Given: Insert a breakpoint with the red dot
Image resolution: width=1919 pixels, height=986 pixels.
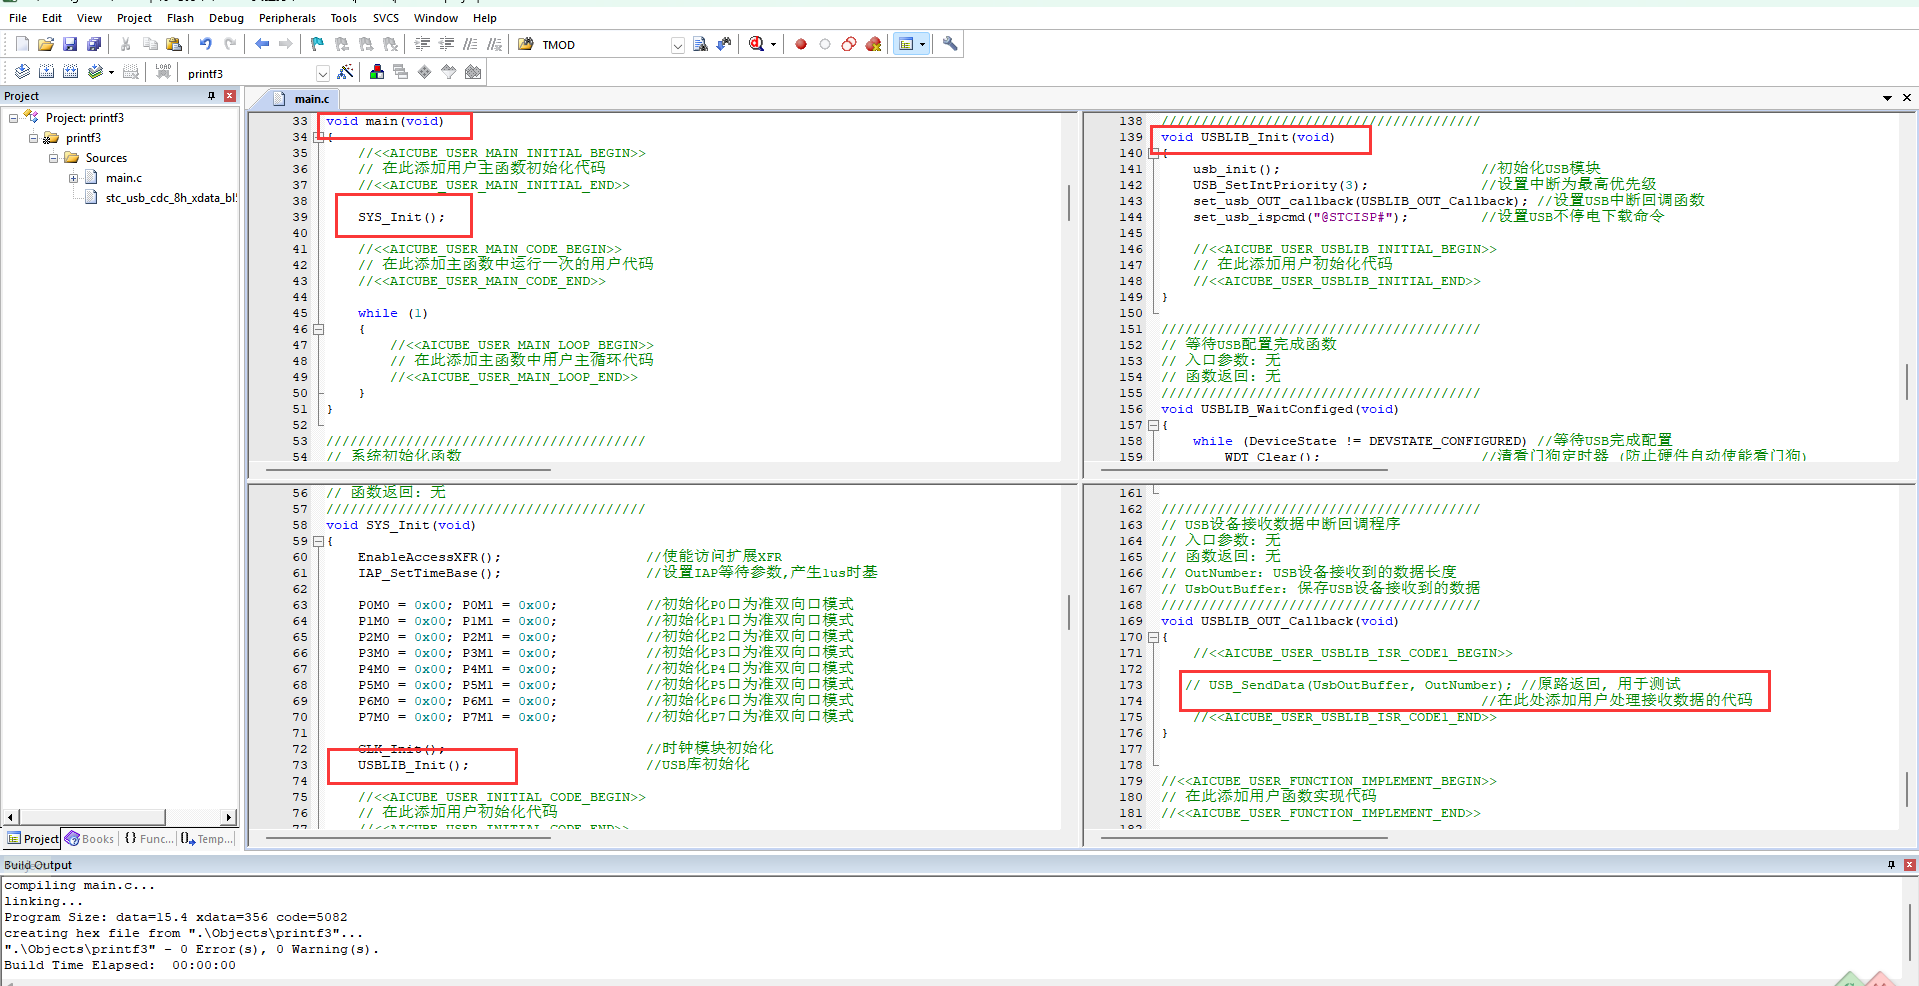Looking at the screenshot, I should point(801,44).
